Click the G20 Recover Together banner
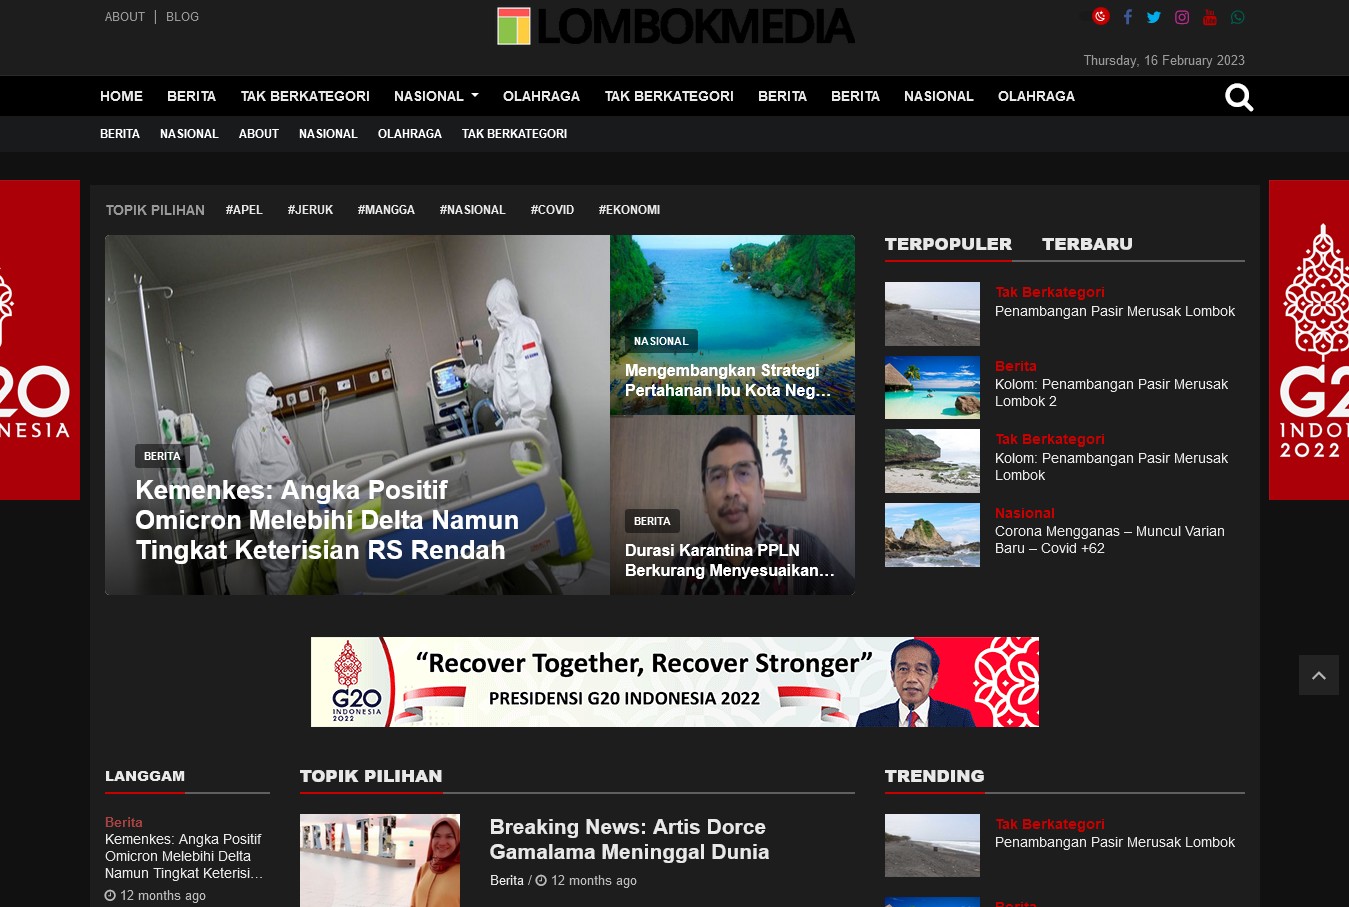Viewport: 1349px width, 907px height. pyautogui.click(x=675, y=682)
